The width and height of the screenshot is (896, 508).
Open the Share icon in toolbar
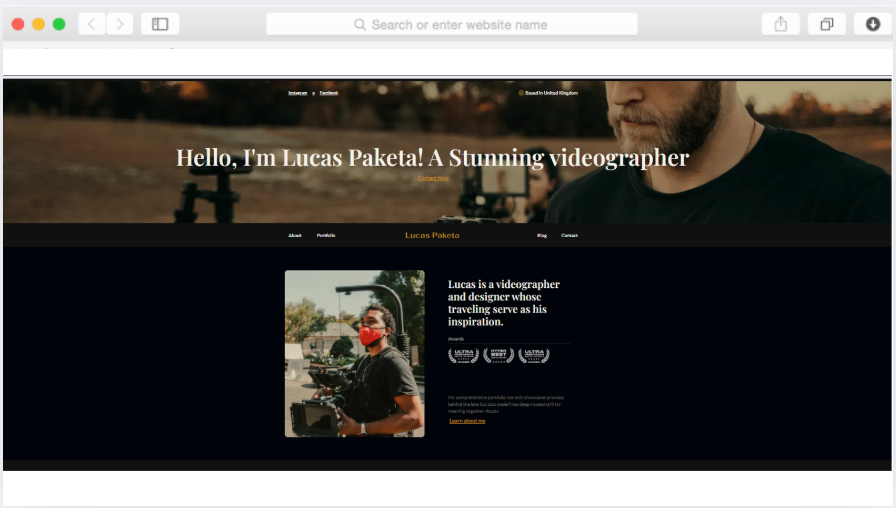[781, 24]
